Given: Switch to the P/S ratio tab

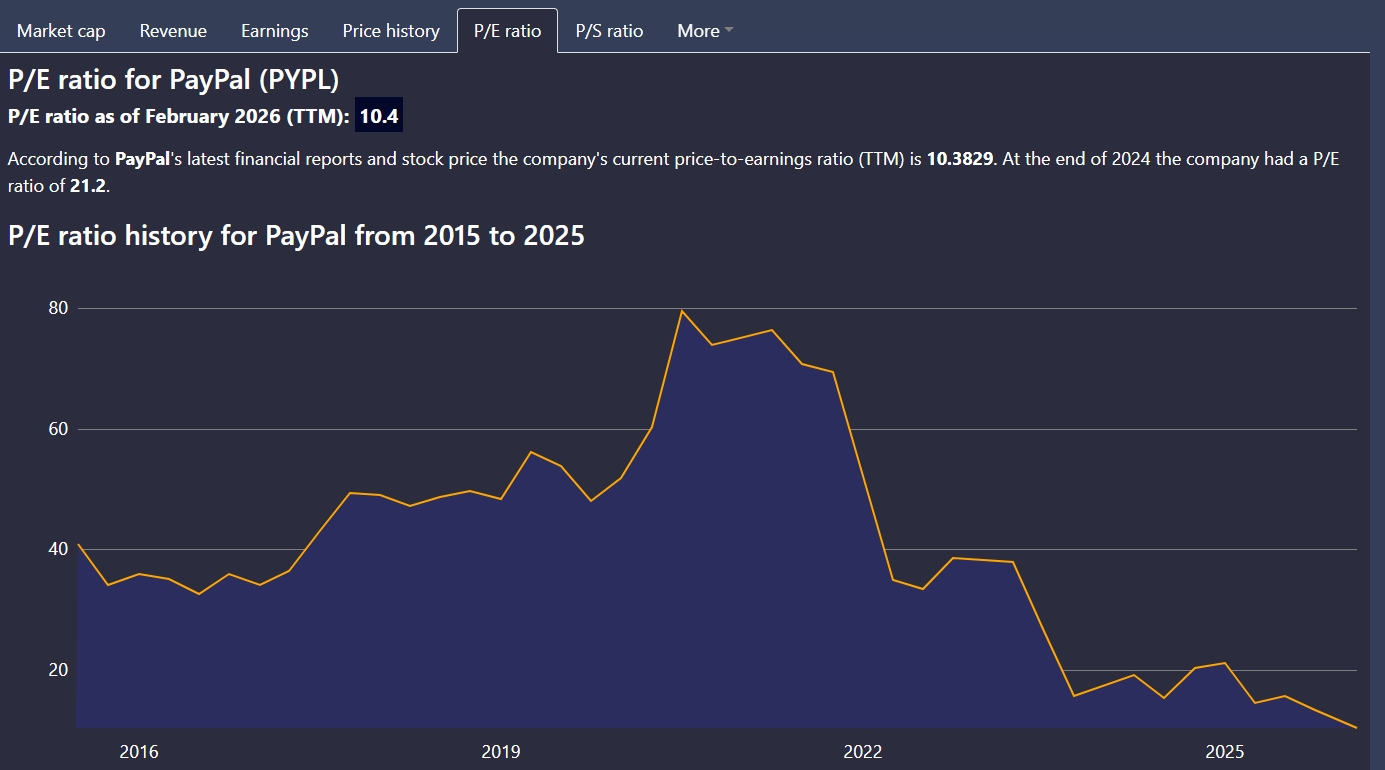Looking at the screenshot, I should tap(609, 31).
